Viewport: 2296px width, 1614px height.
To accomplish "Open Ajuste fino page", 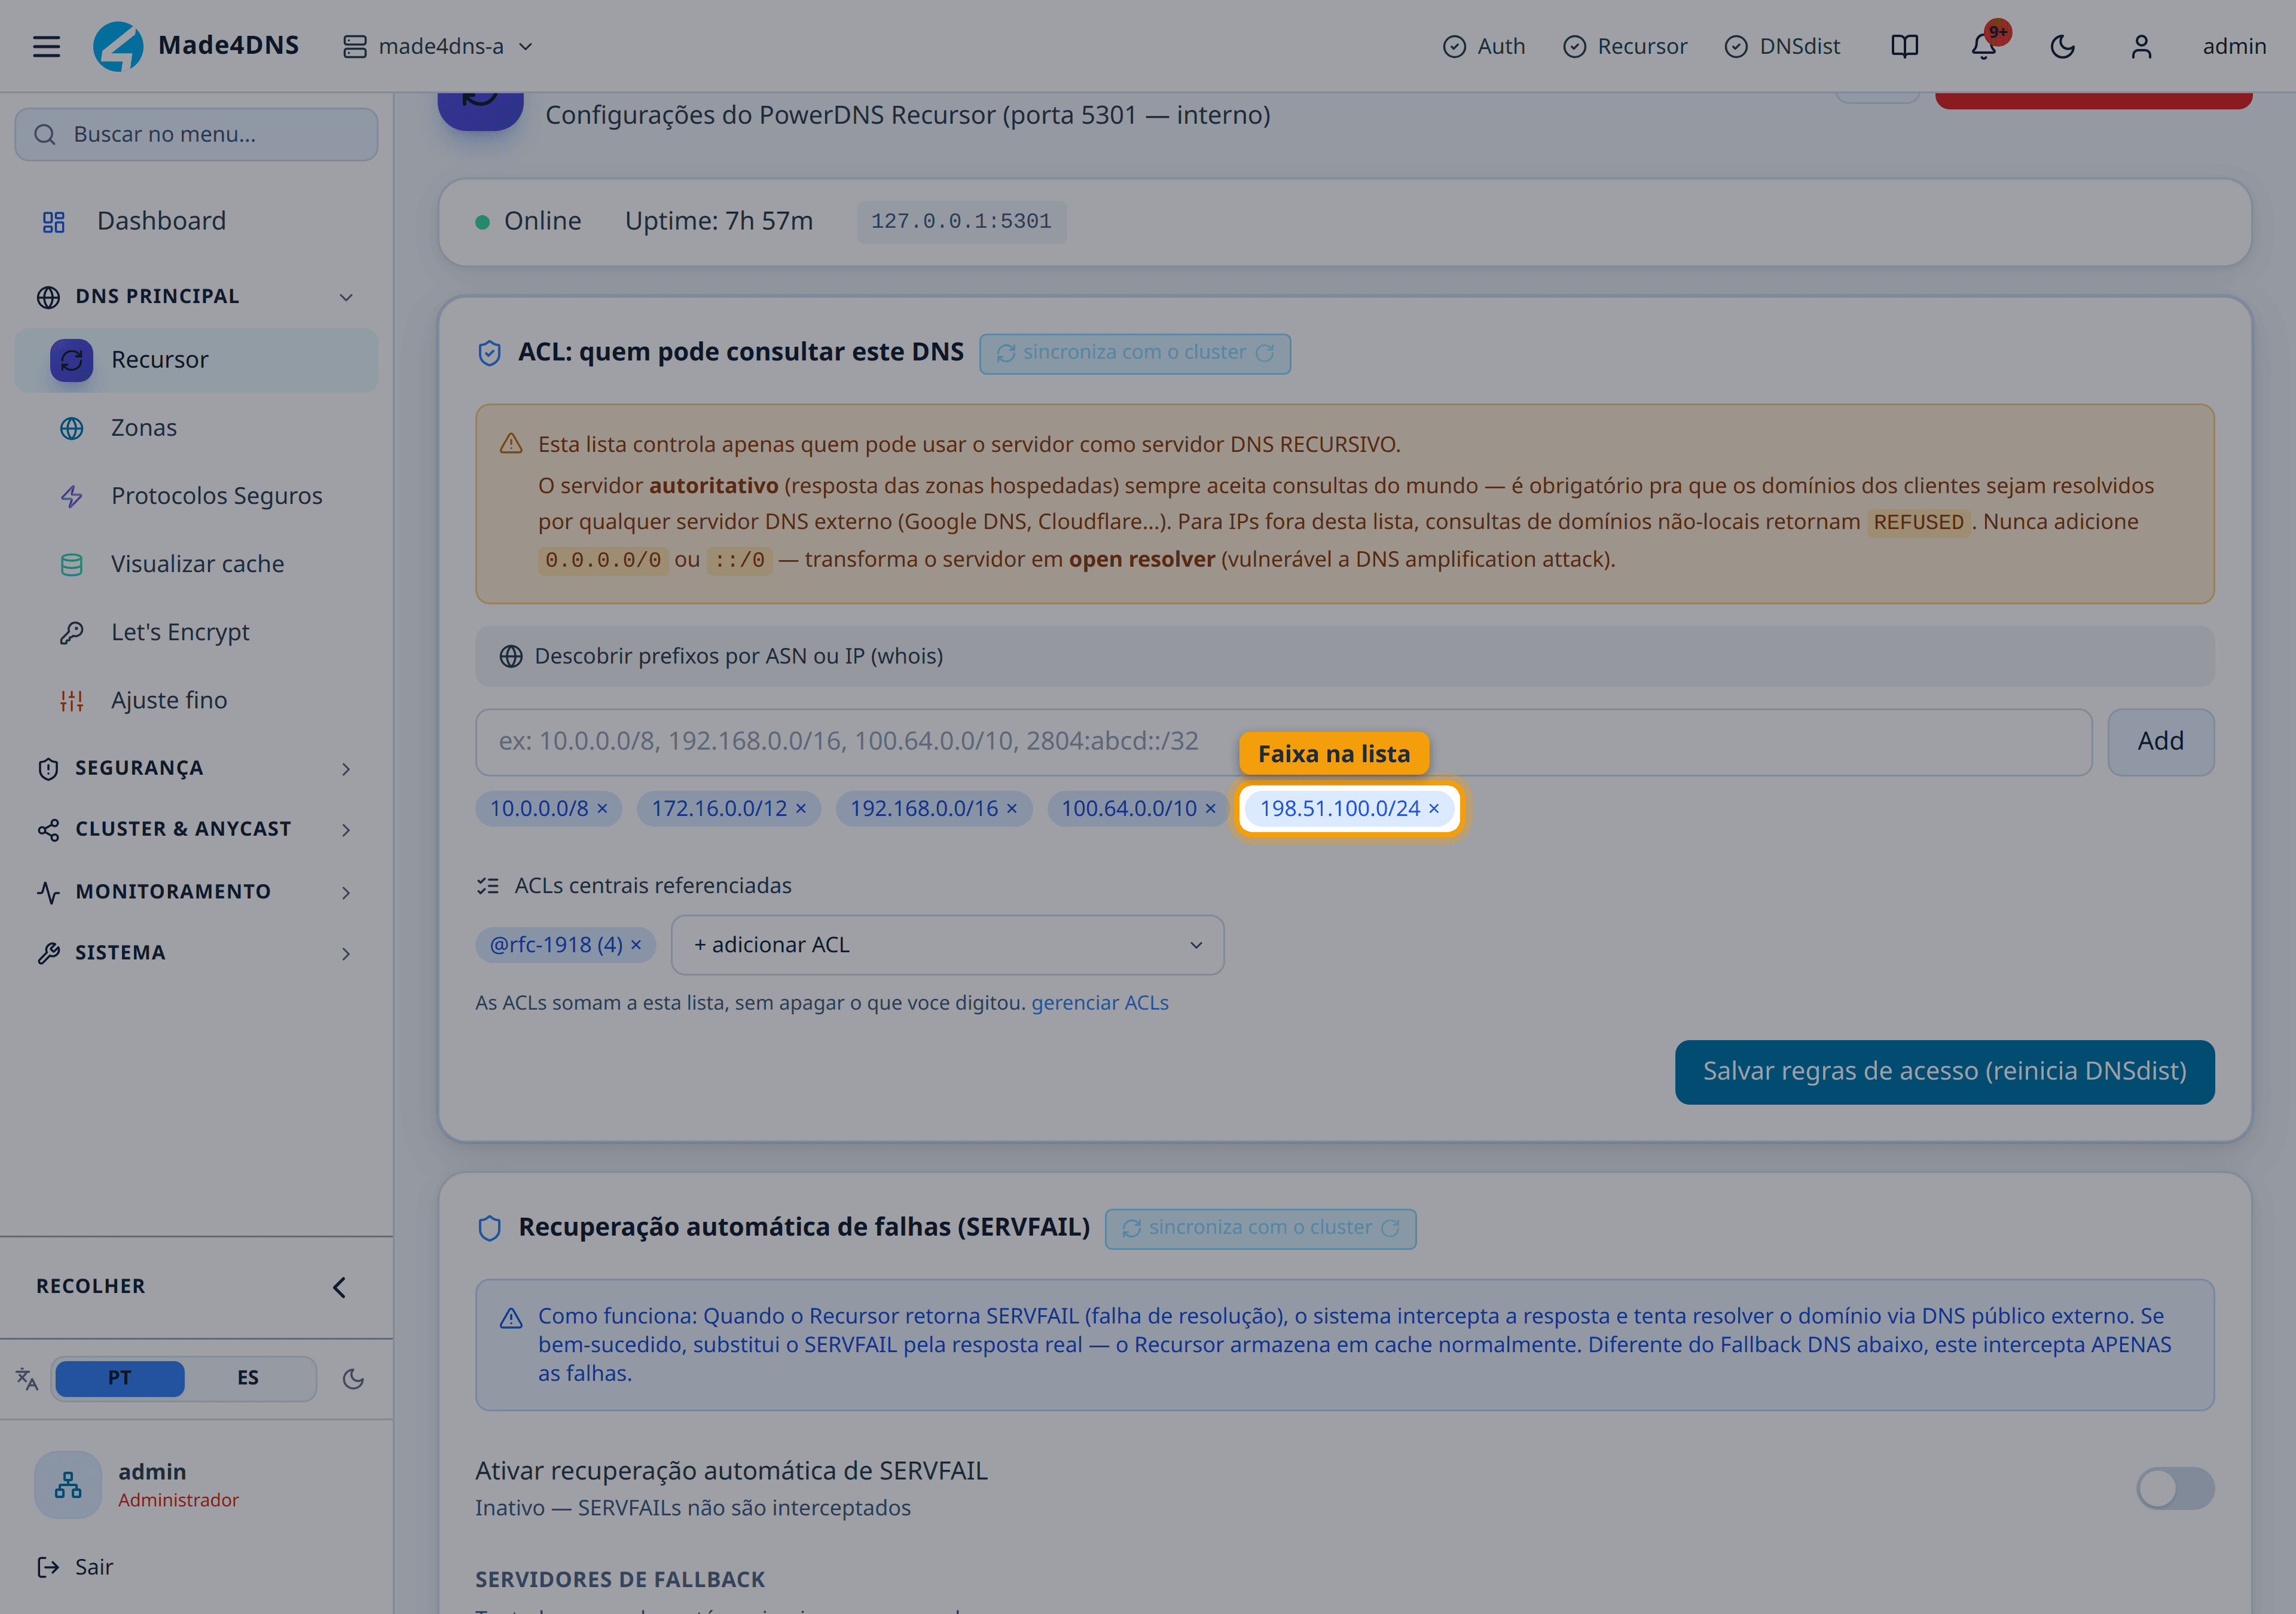I will 196,700.
